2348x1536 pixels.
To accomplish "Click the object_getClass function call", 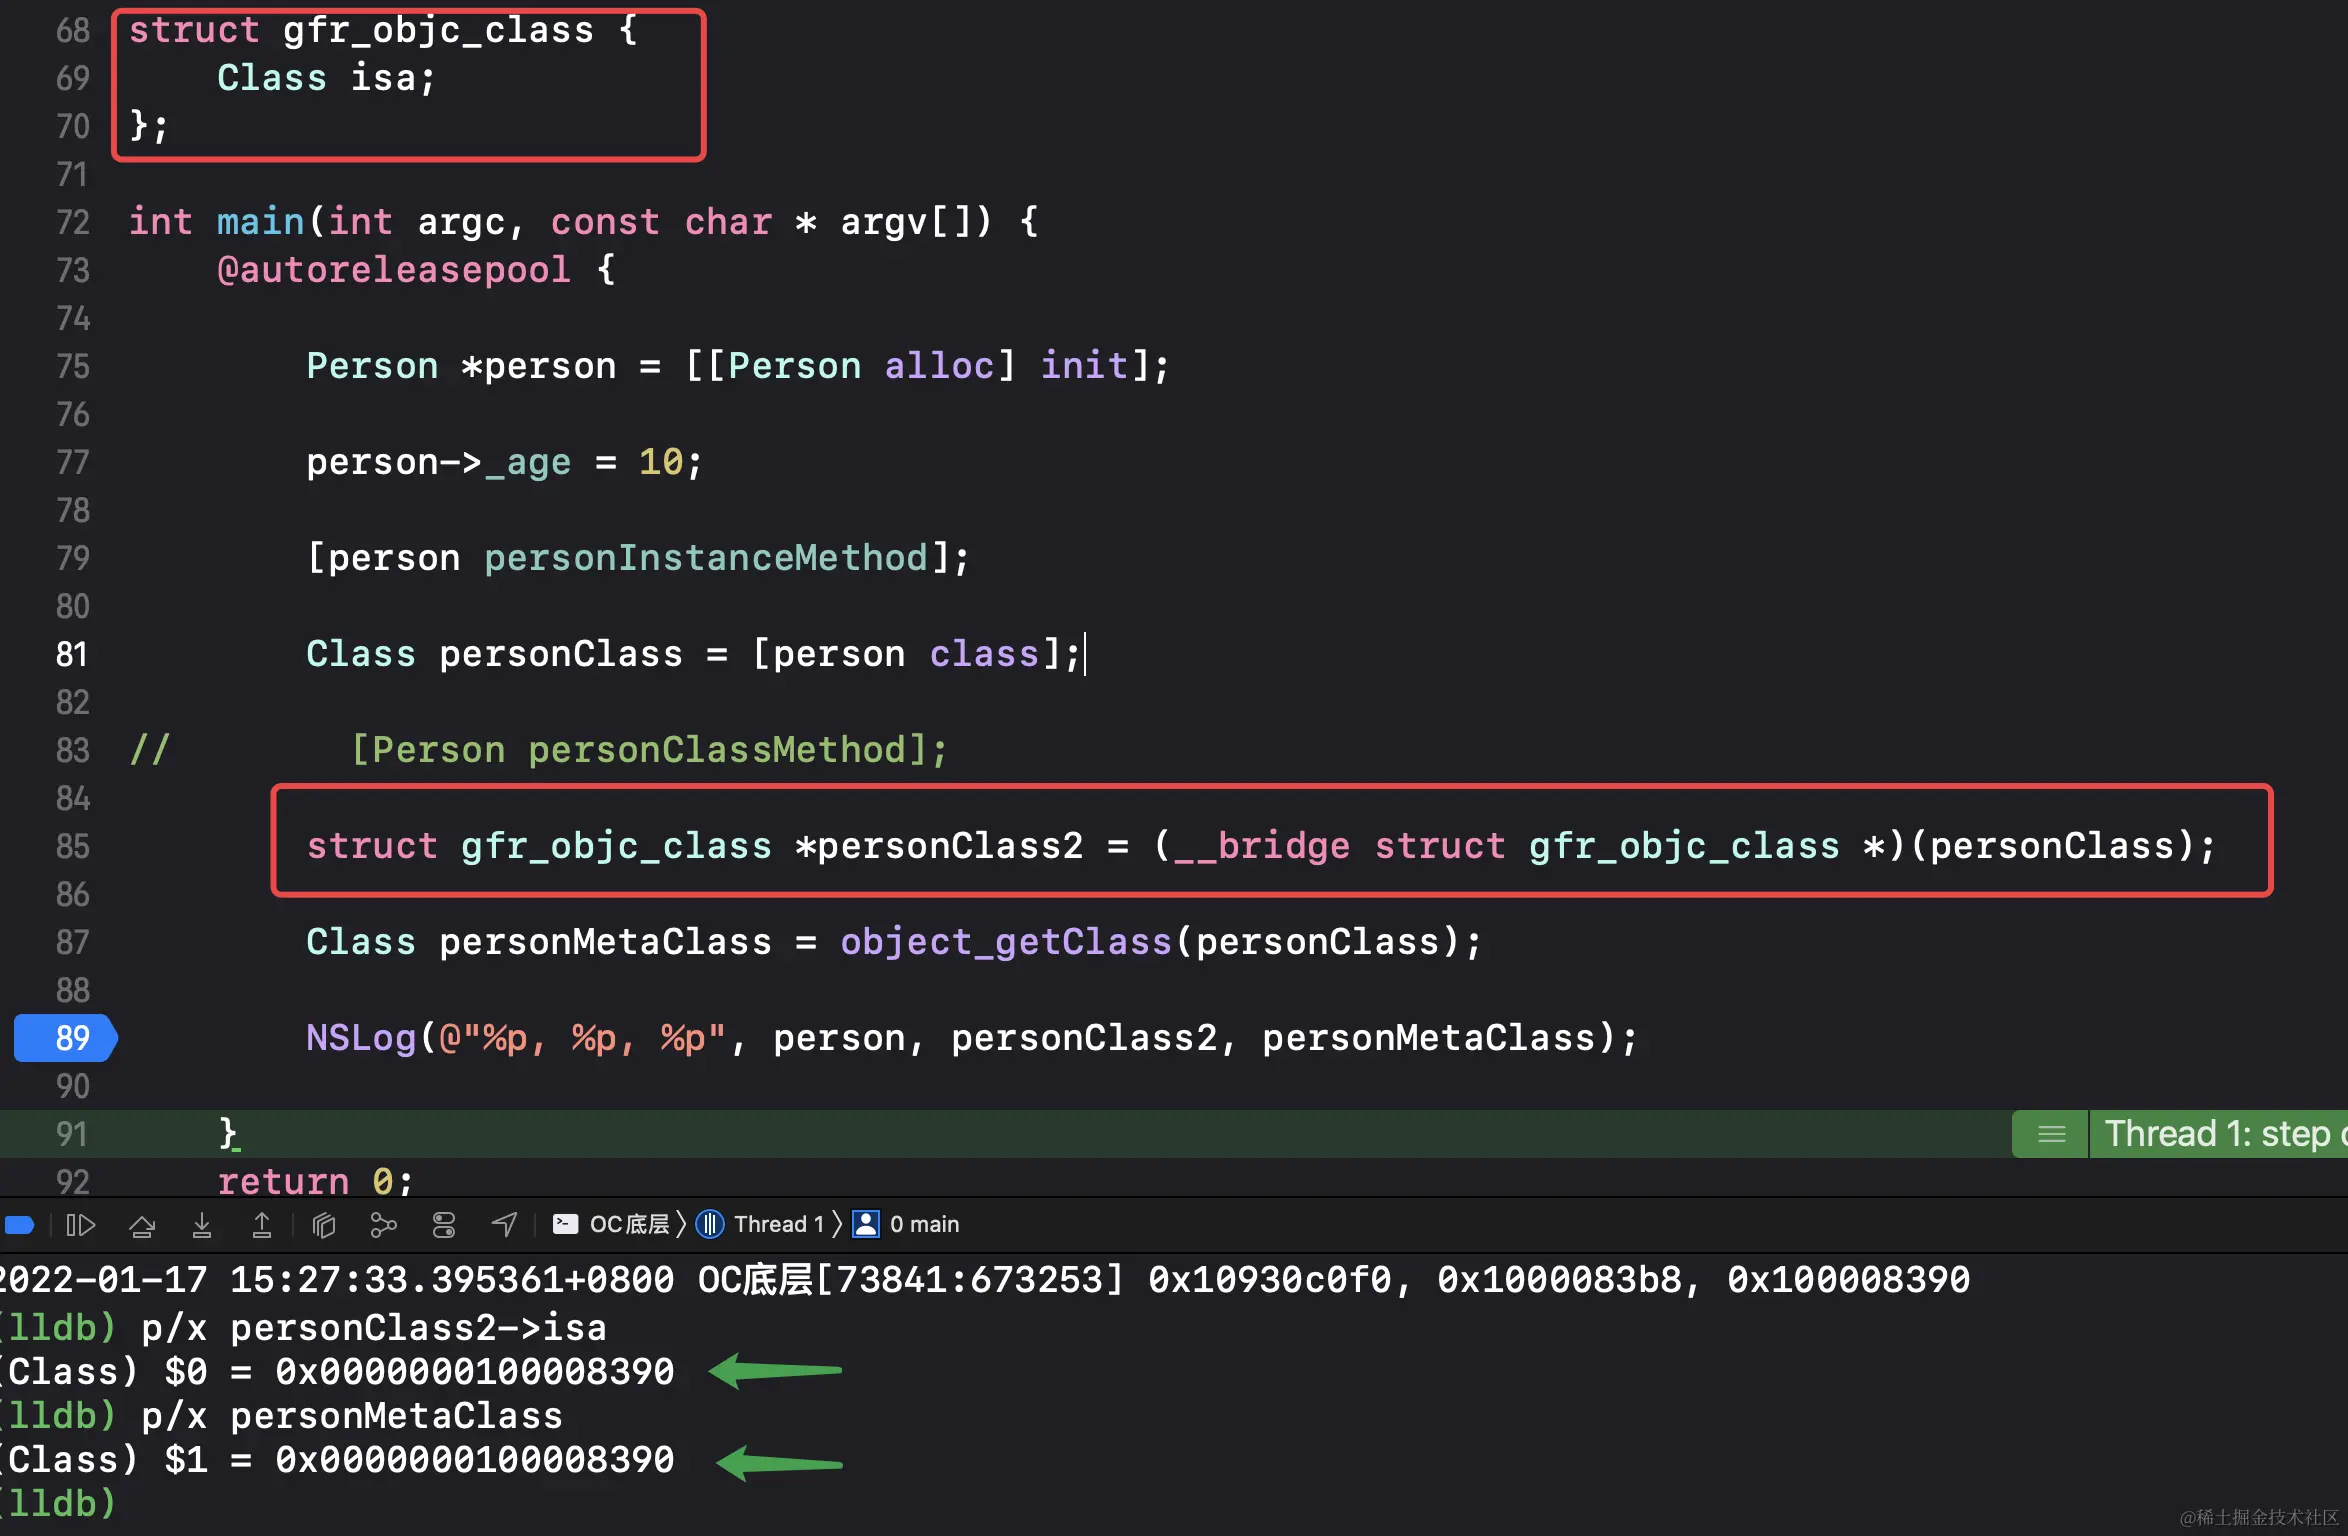I will (1005, 942).
